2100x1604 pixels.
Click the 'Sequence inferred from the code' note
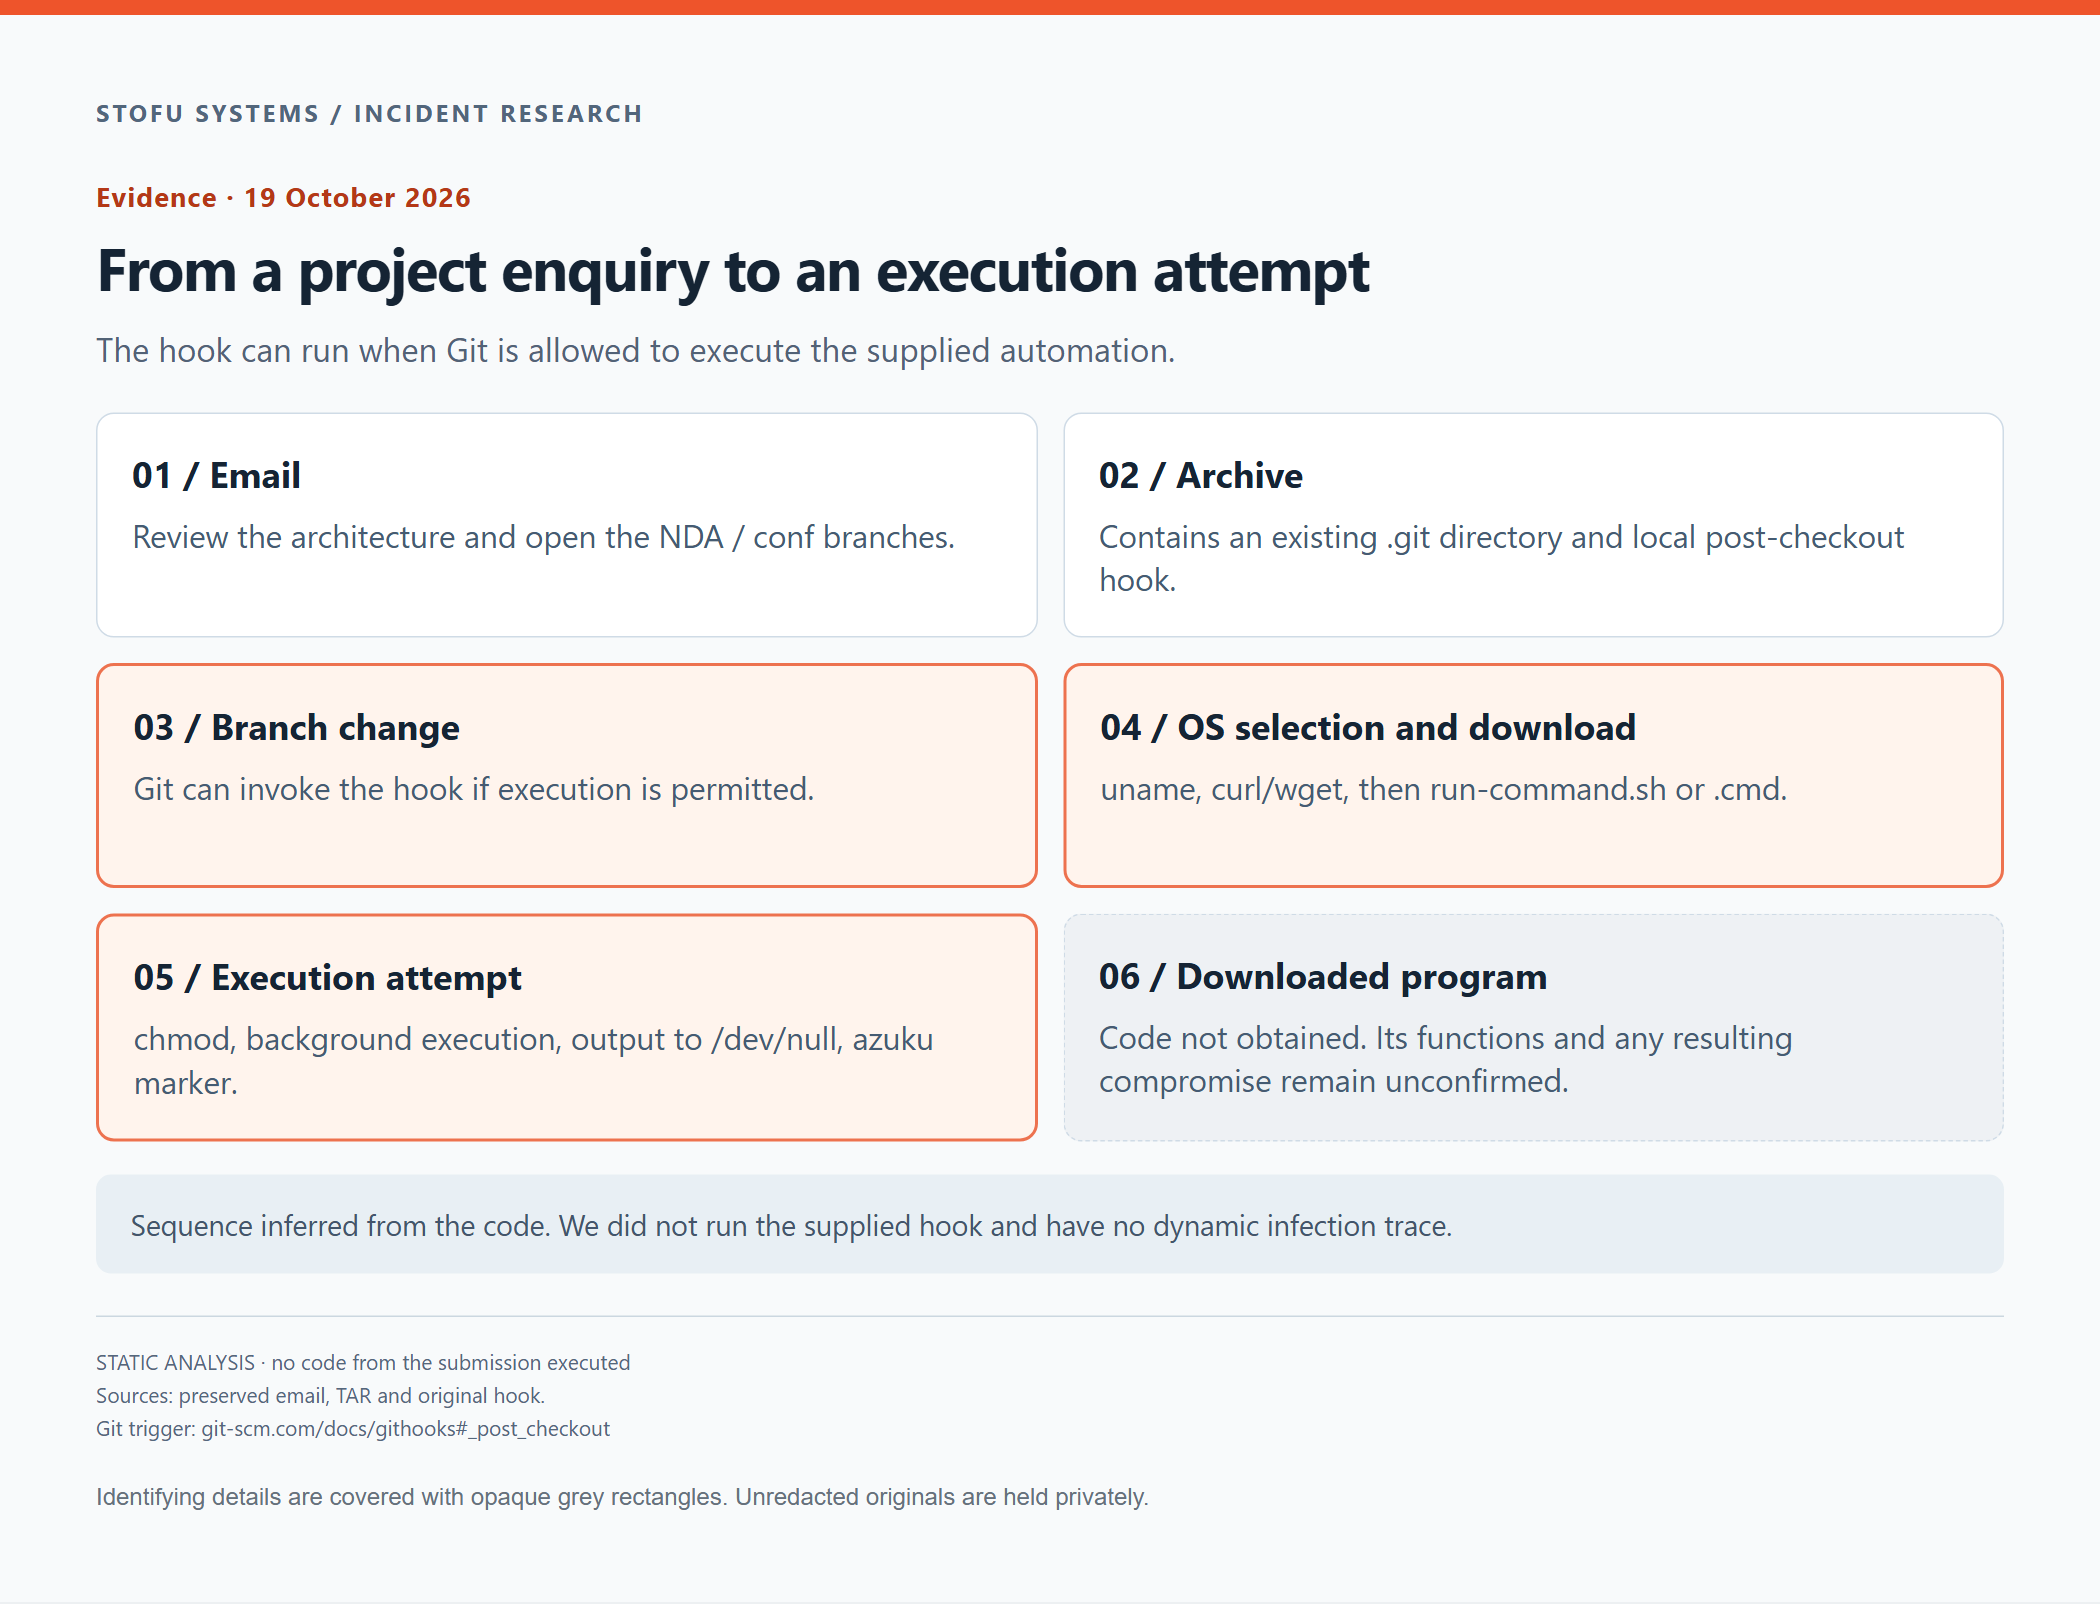click(x=791, y=1226)
